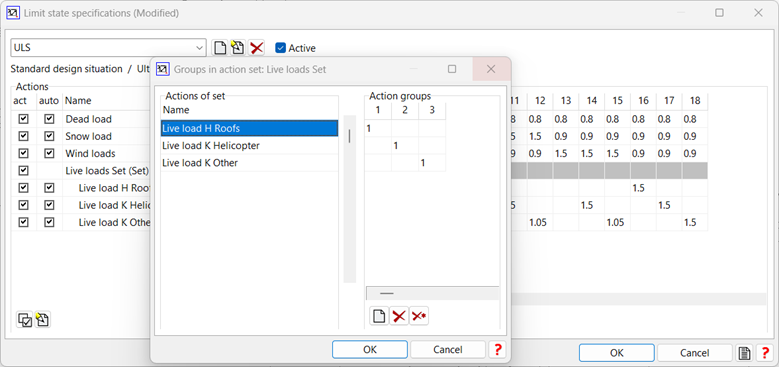Open the report icon next to Cancel
This screenshot has width=779, height=367.
click(x=744, y=353)
